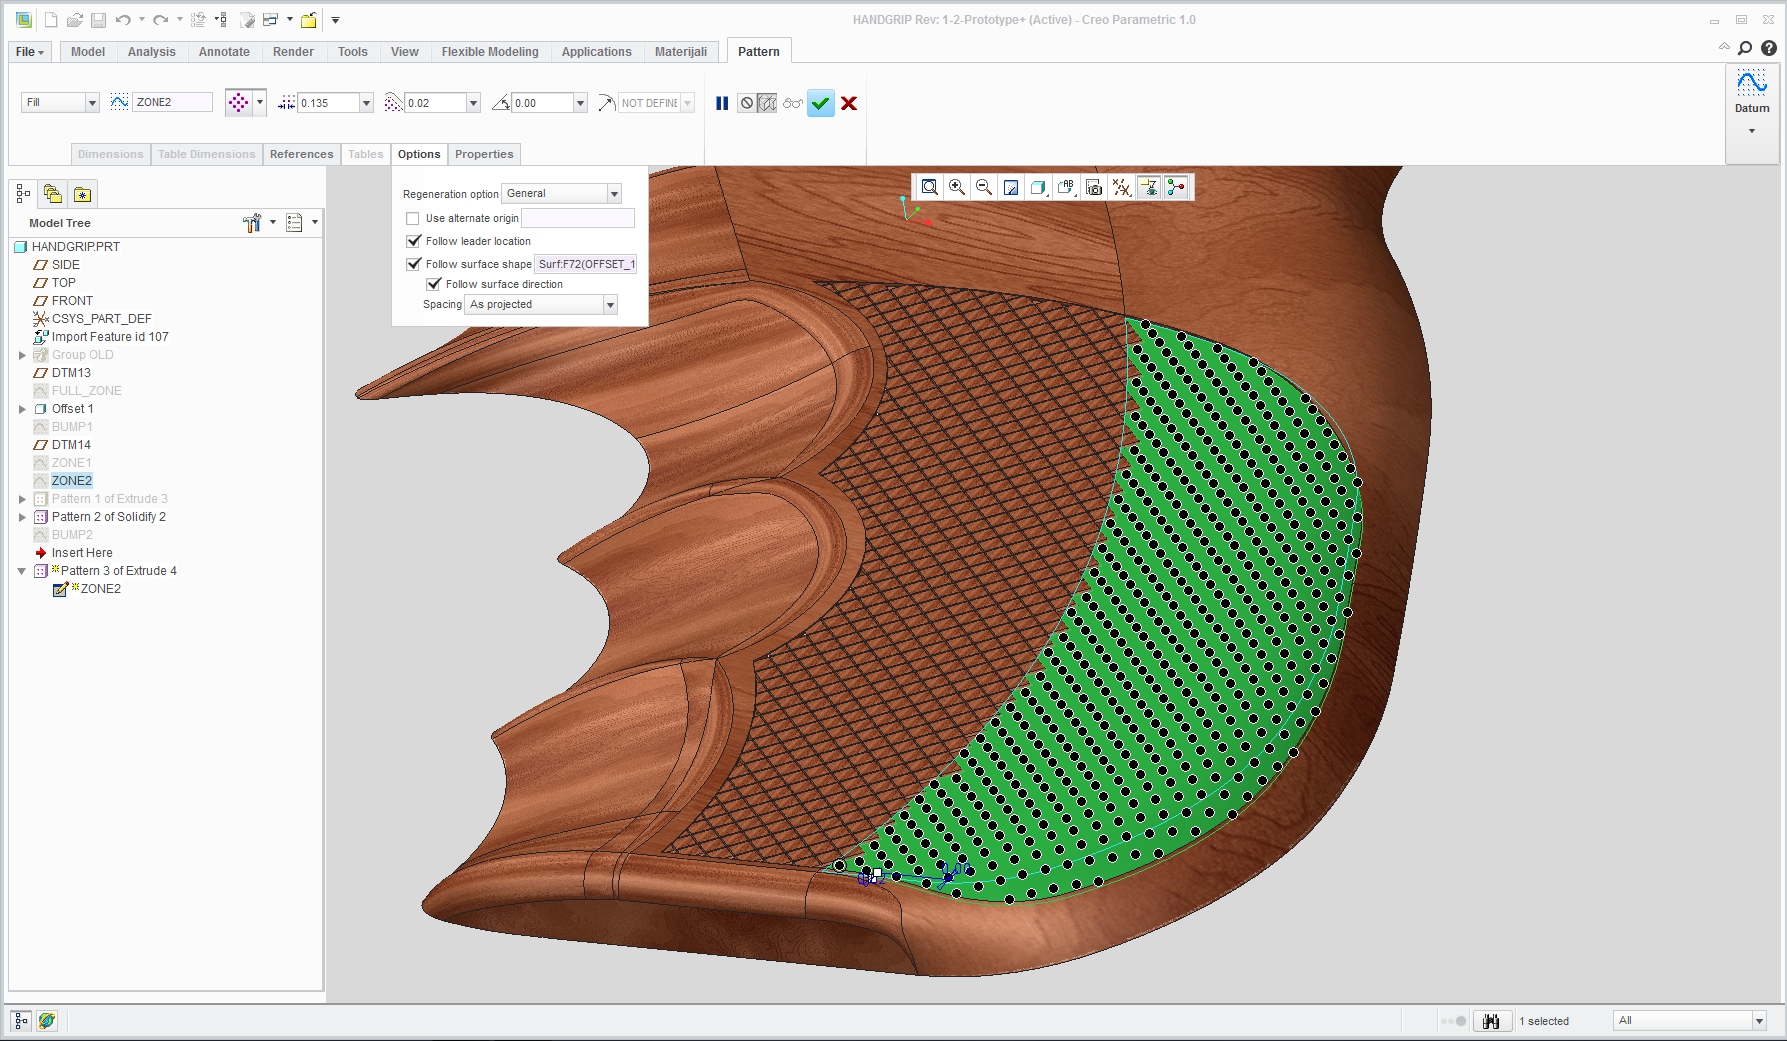Switch to the Render ribbon tab

[293, 52]
